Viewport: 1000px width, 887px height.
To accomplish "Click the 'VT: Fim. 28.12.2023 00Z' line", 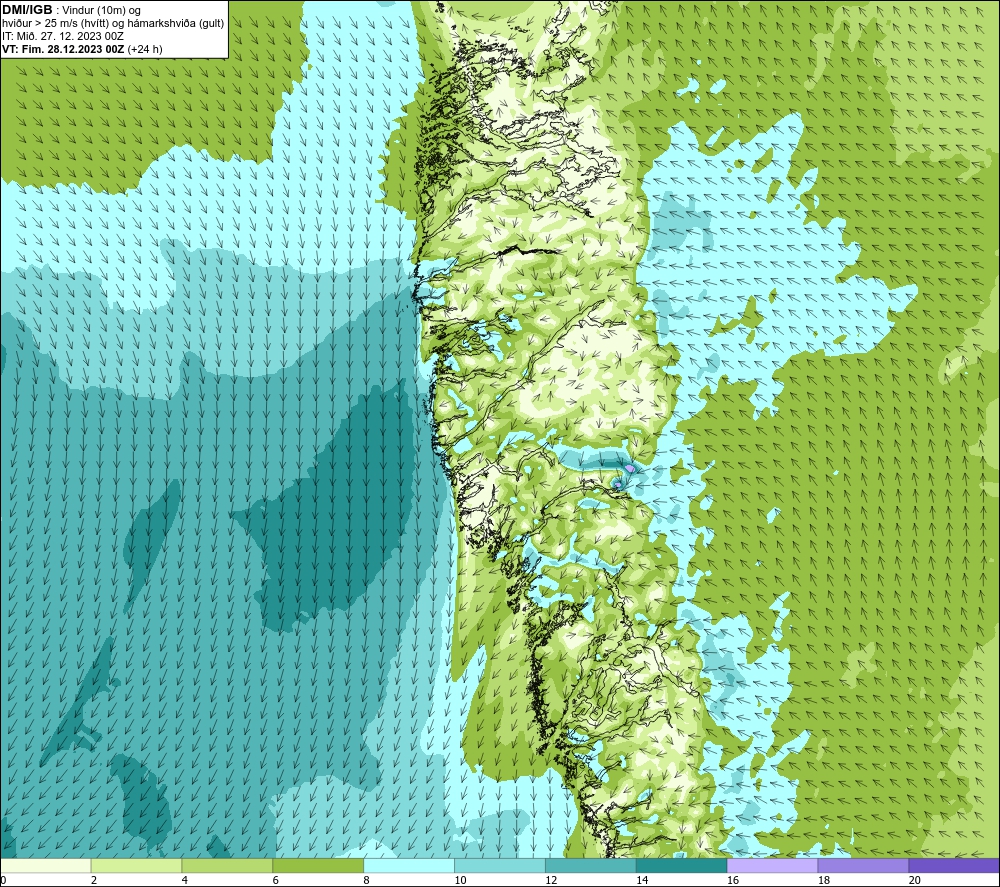I will [63, 49].
